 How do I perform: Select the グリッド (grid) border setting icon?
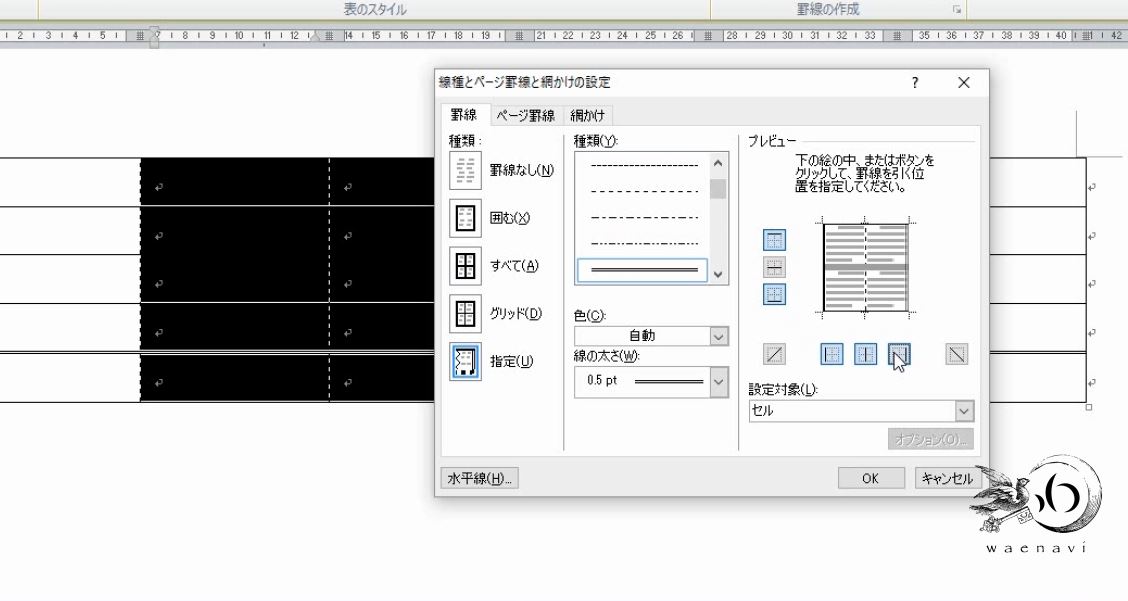point(465,313)
